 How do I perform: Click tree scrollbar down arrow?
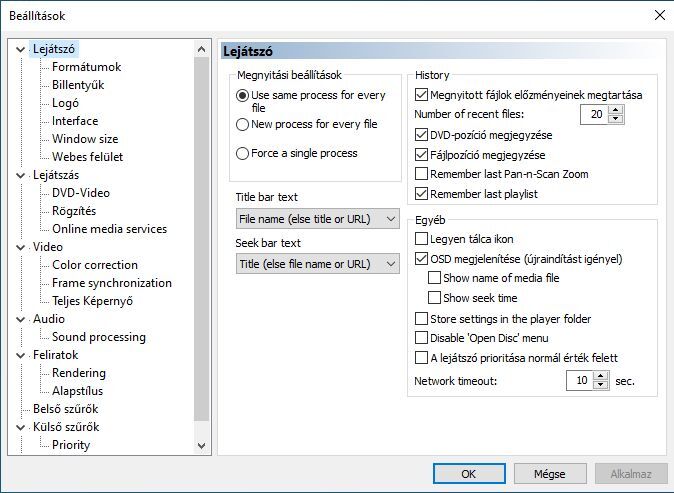point(201,446)
